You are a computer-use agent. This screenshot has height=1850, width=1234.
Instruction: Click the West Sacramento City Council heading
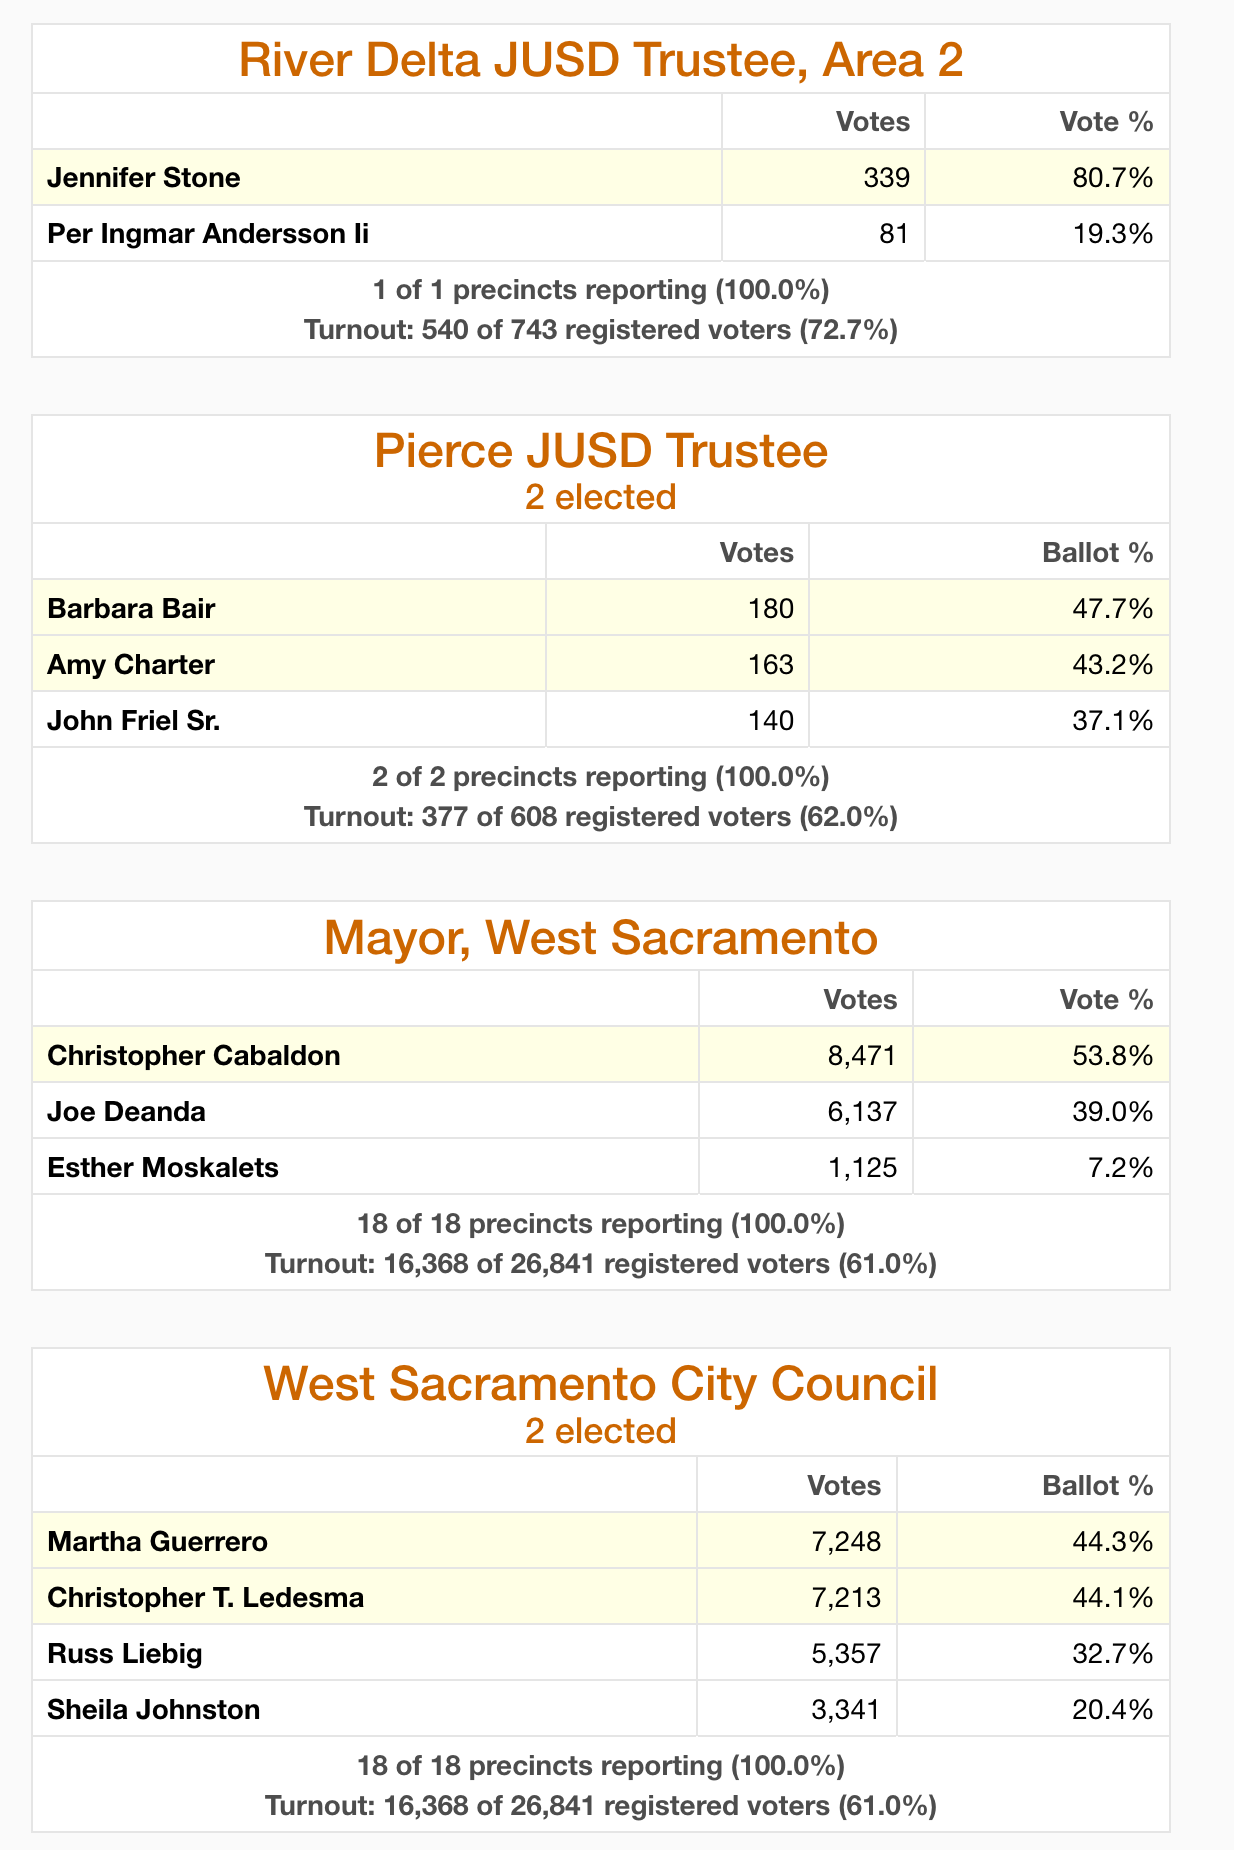point(601,1385)
